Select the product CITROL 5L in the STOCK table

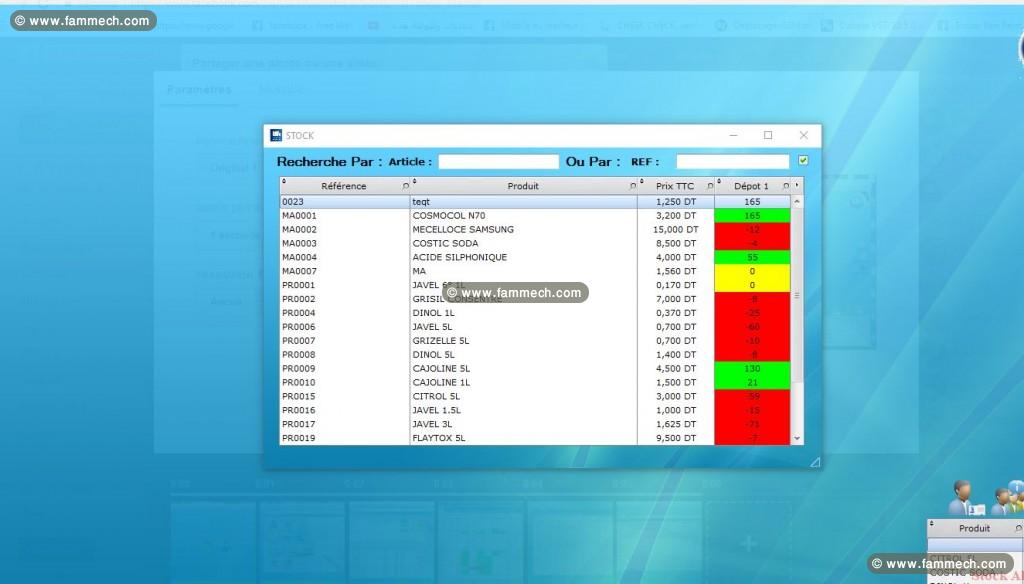[436, 397]
